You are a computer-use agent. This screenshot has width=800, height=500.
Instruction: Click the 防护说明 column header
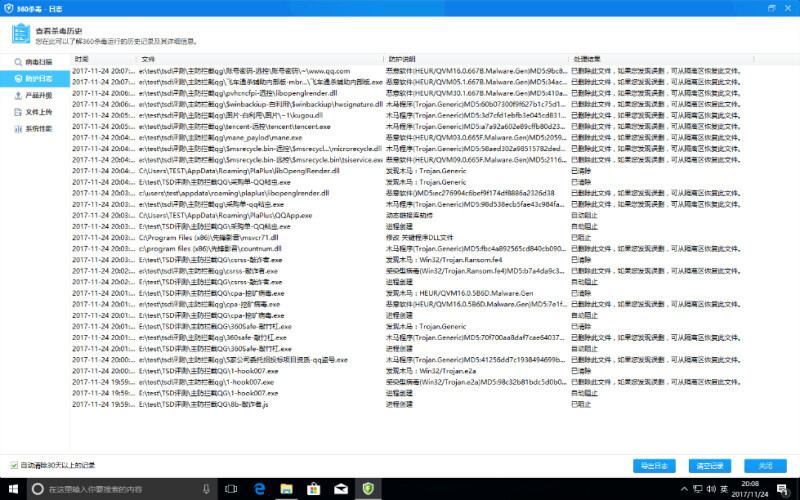coord(401,59)
